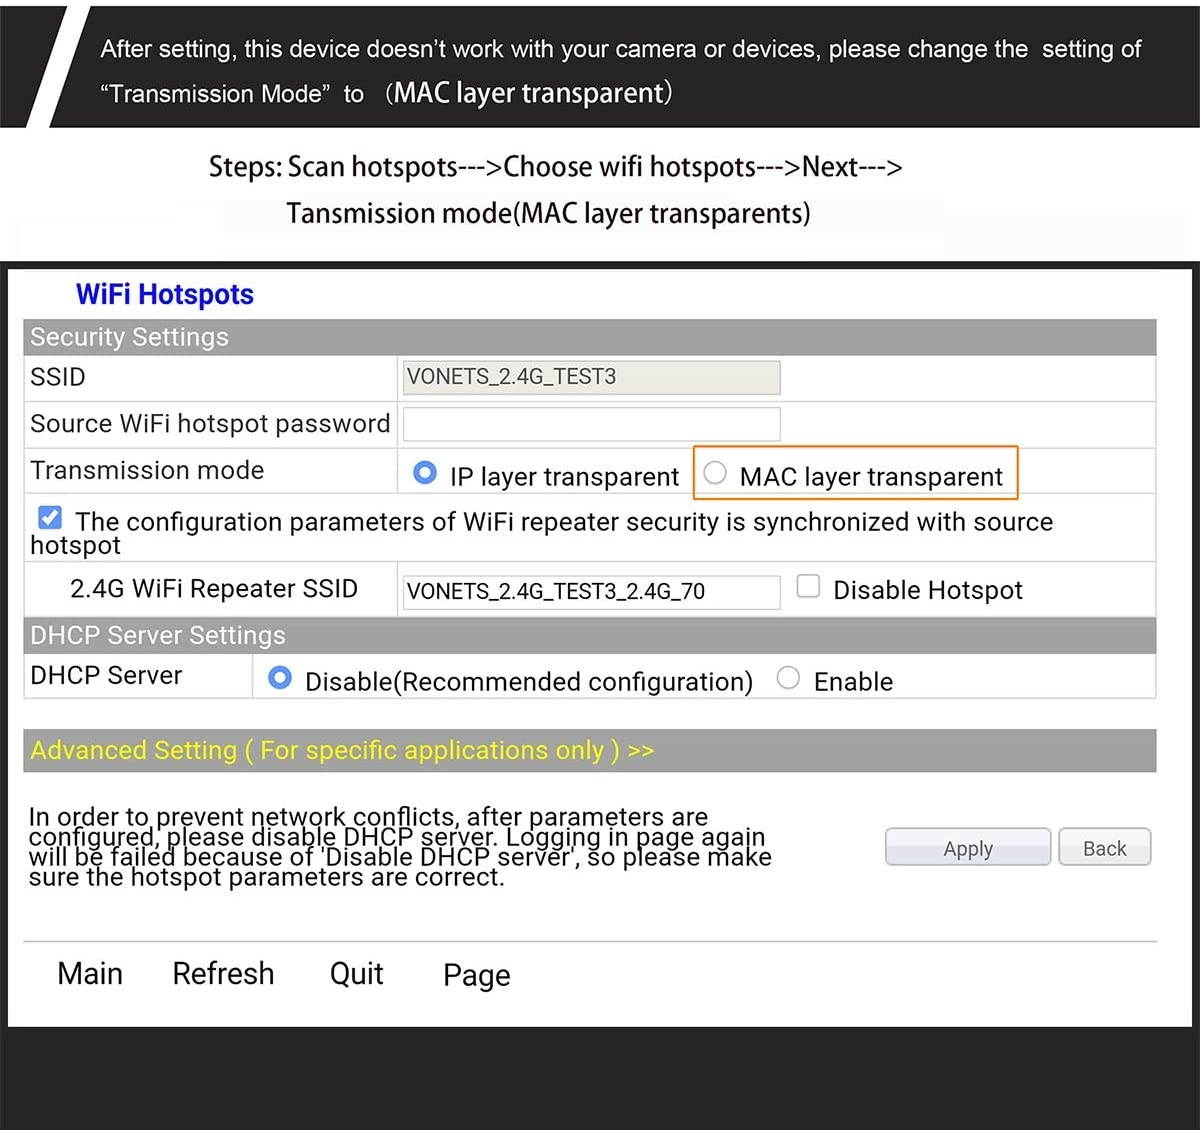1200x1130 pixels.
Task: Click the Security Settings section header
Action: pos(129,337)
